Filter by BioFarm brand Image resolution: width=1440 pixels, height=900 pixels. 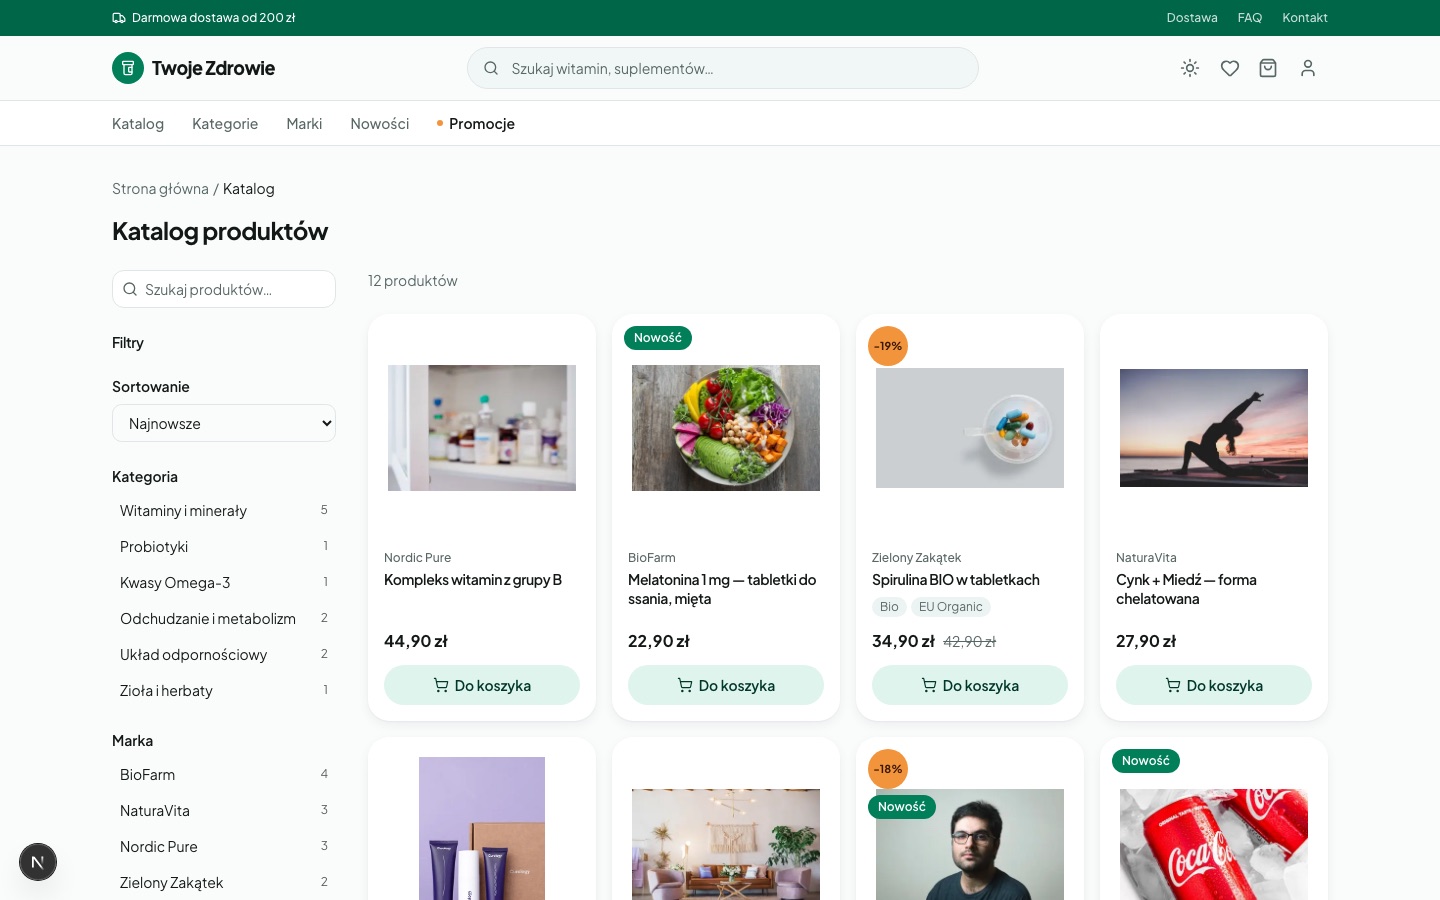pos(224,775)
